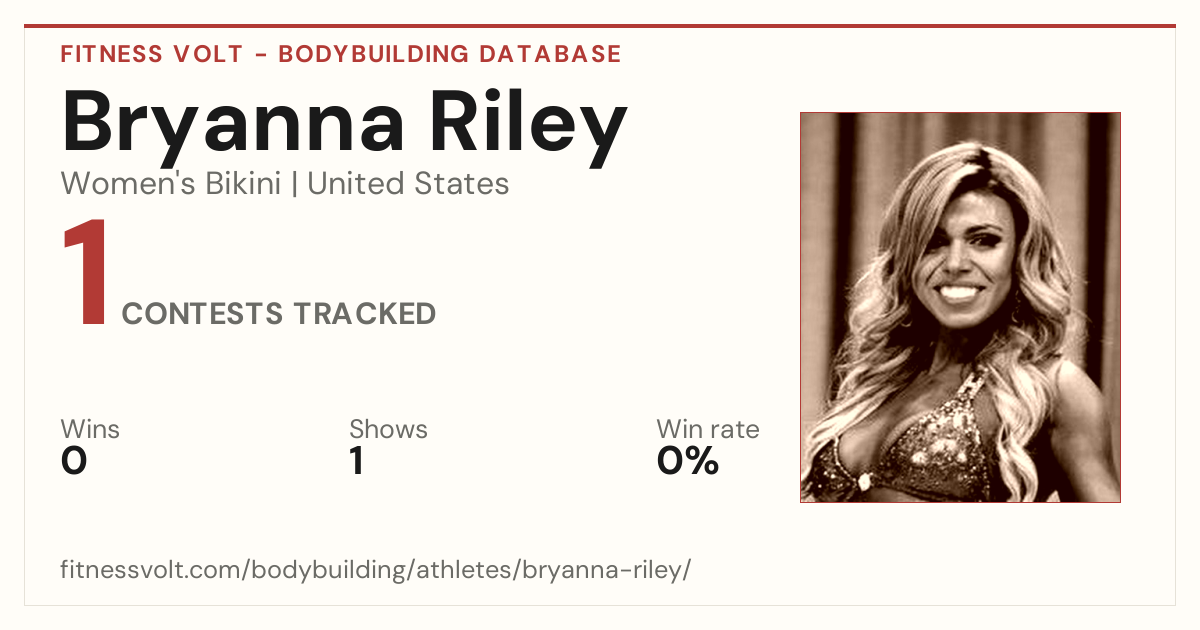
Task: Select the CONTESTS TRACKED label
Action: point(279,314)
